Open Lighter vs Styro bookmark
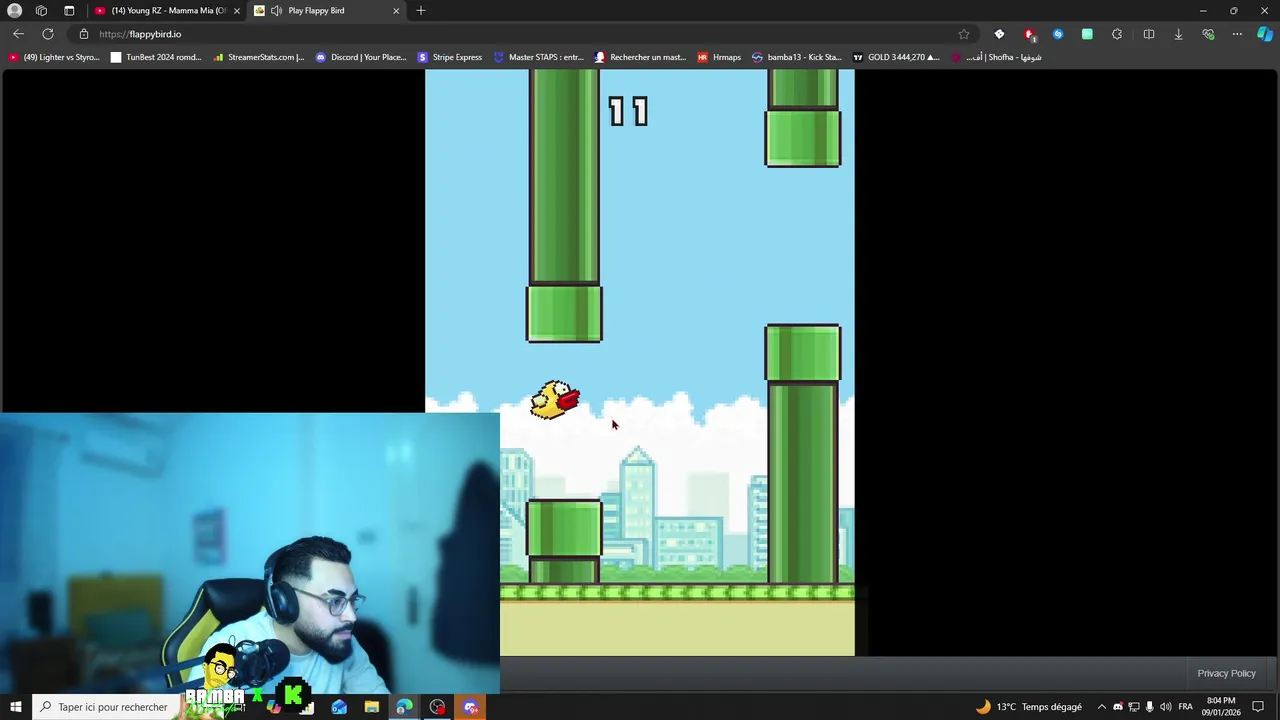1280x720 pixels. [54, 57]
